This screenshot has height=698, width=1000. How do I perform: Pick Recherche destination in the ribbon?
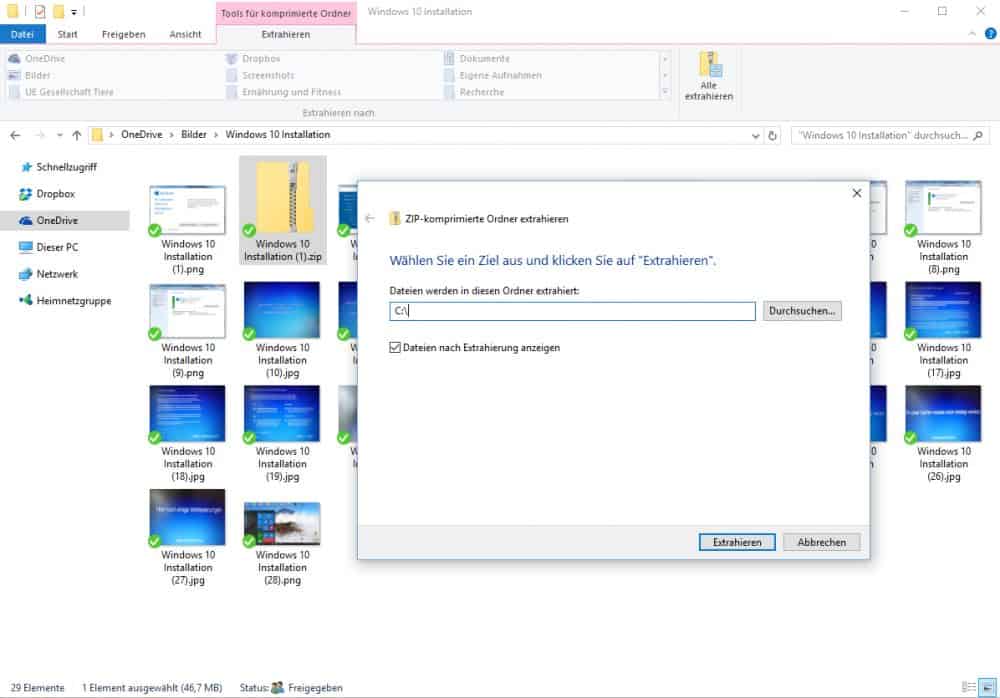474,92
